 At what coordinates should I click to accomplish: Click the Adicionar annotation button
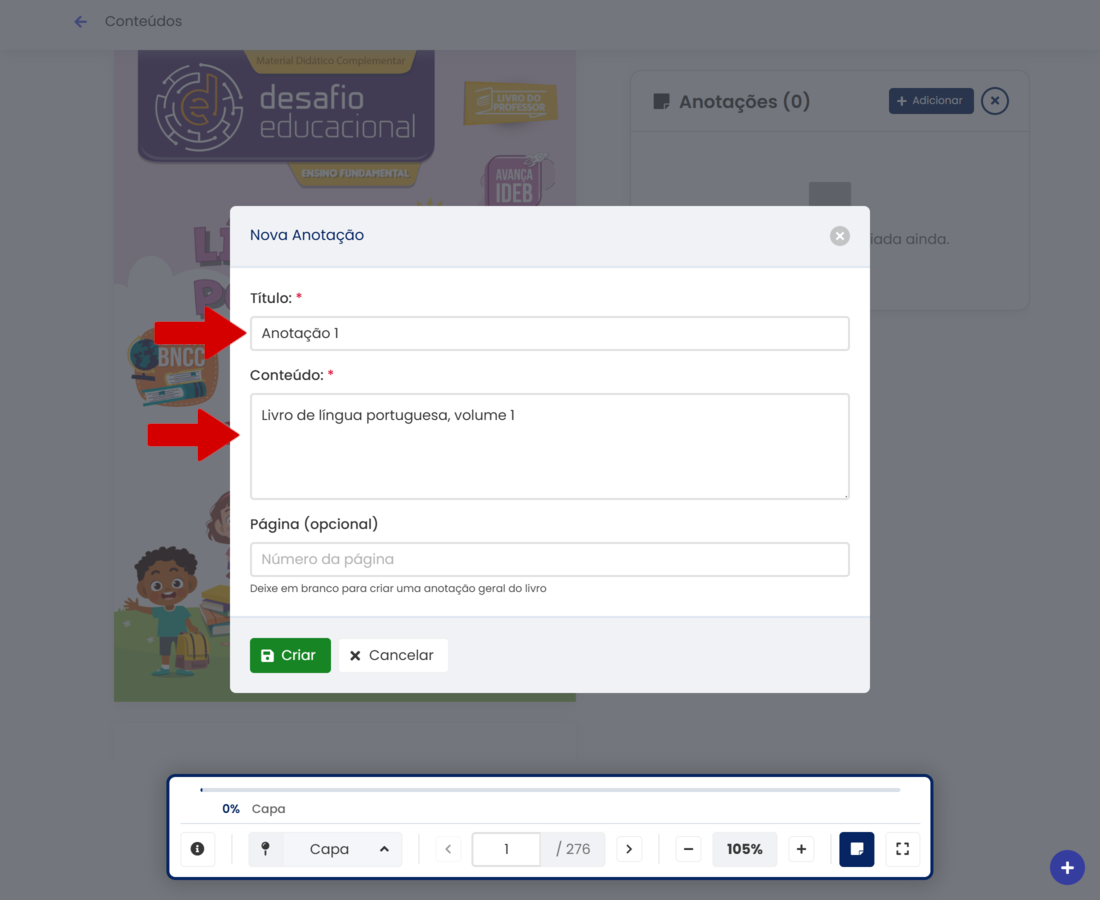click(930, 101)
